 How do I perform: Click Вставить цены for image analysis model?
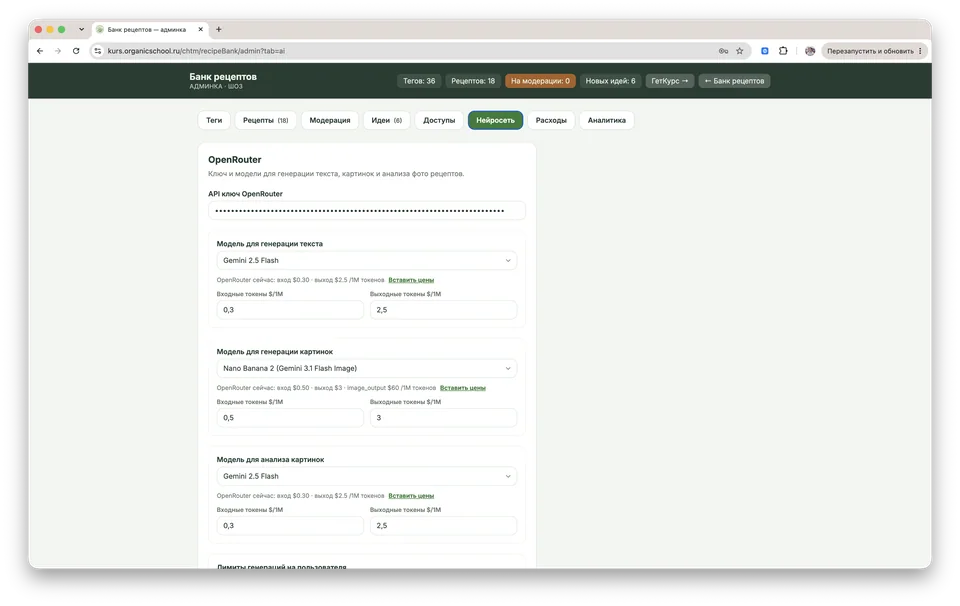[411, 495]
